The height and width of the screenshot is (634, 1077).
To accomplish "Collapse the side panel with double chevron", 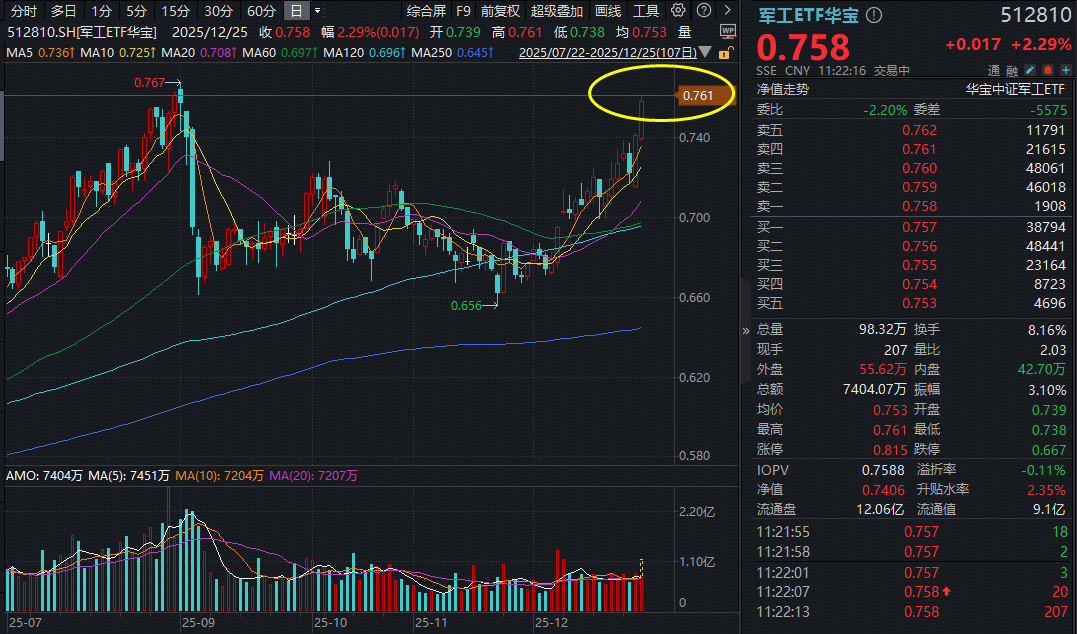I will [x=744, y=330].
